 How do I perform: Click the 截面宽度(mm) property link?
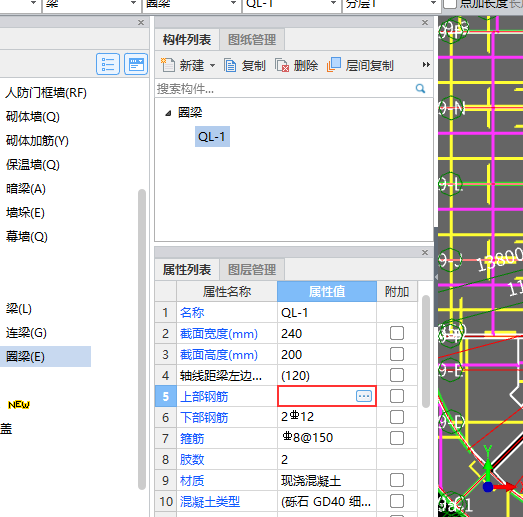point(219,334)
